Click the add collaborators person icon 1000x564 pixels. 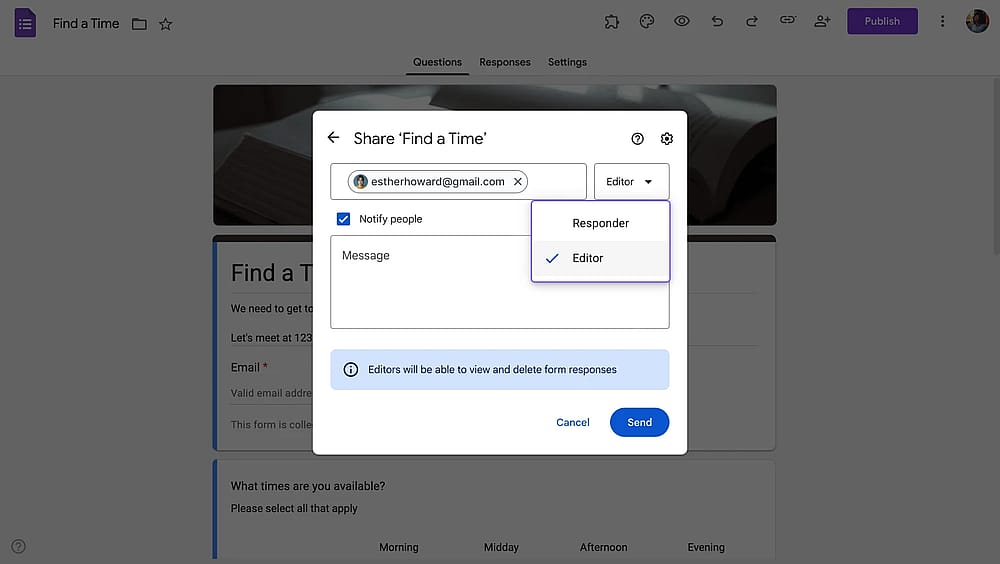tap(822, 21)
